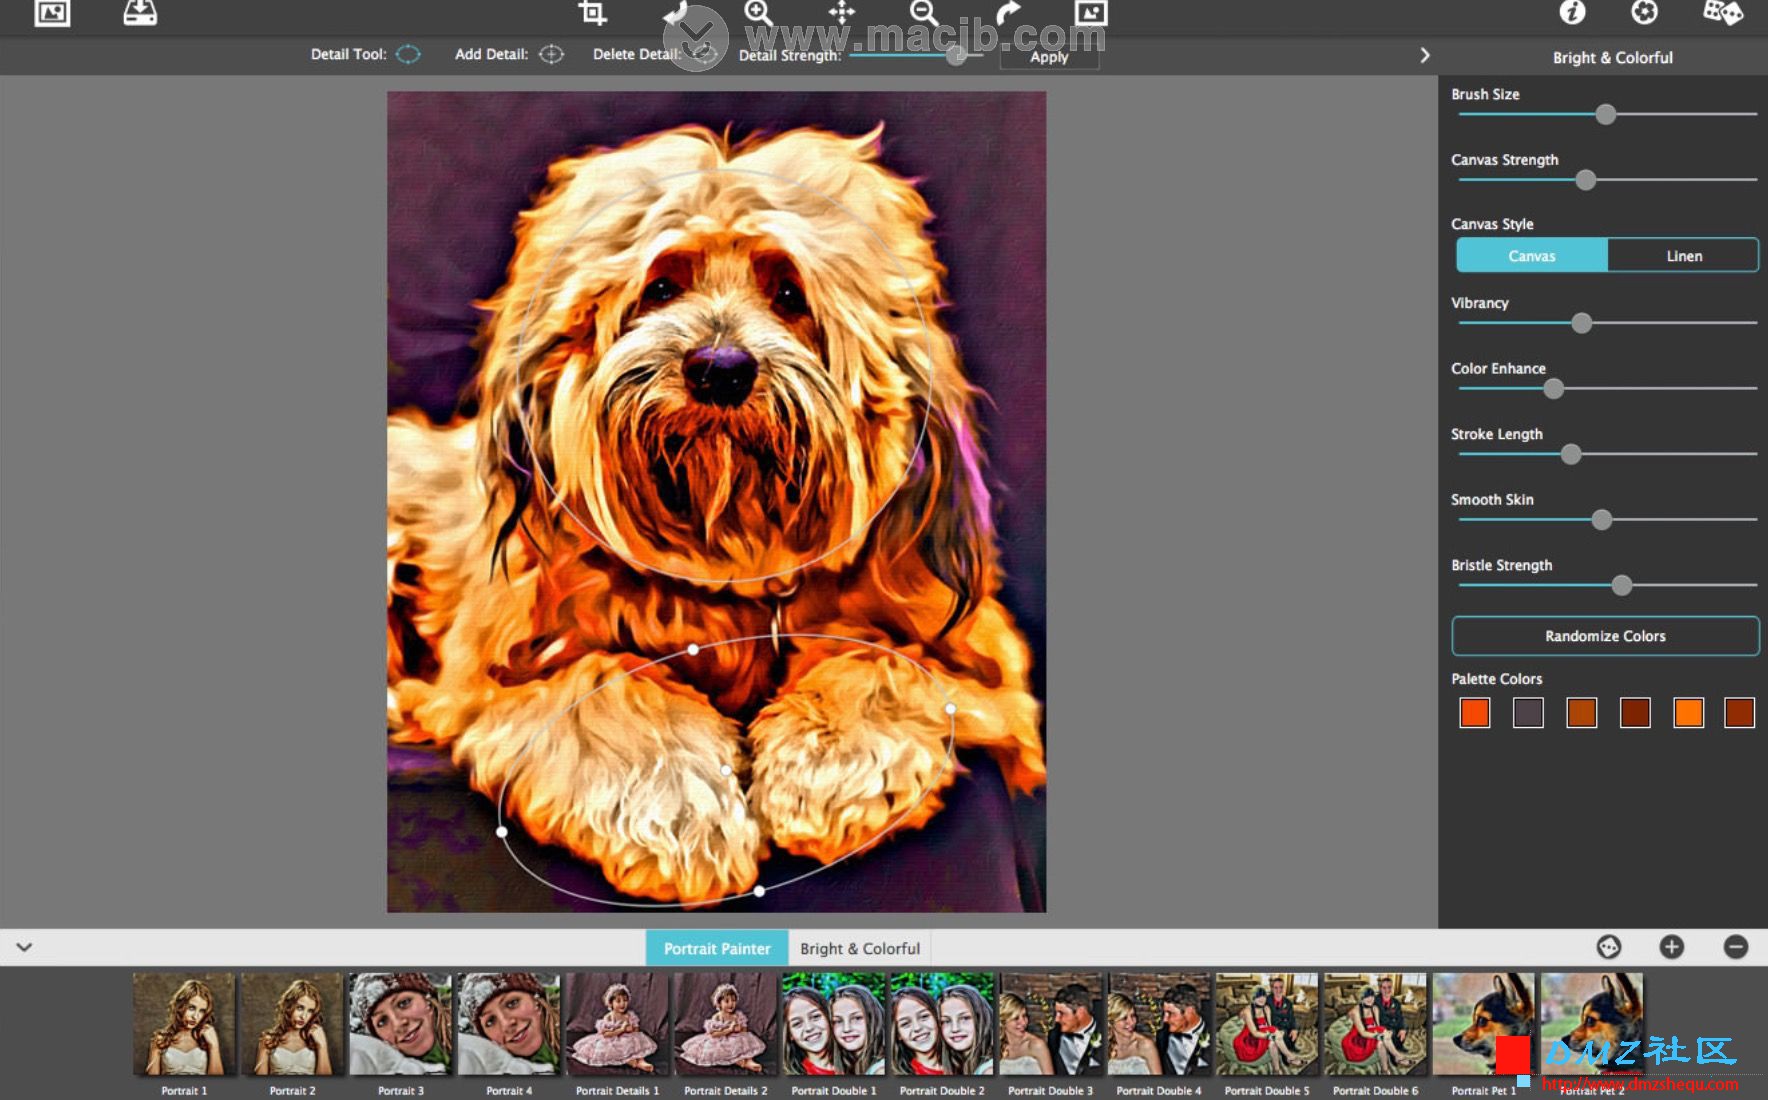Click the Add Detail ellipse icon
The width and height of the screenshot is (1768, 1100).
551,54
